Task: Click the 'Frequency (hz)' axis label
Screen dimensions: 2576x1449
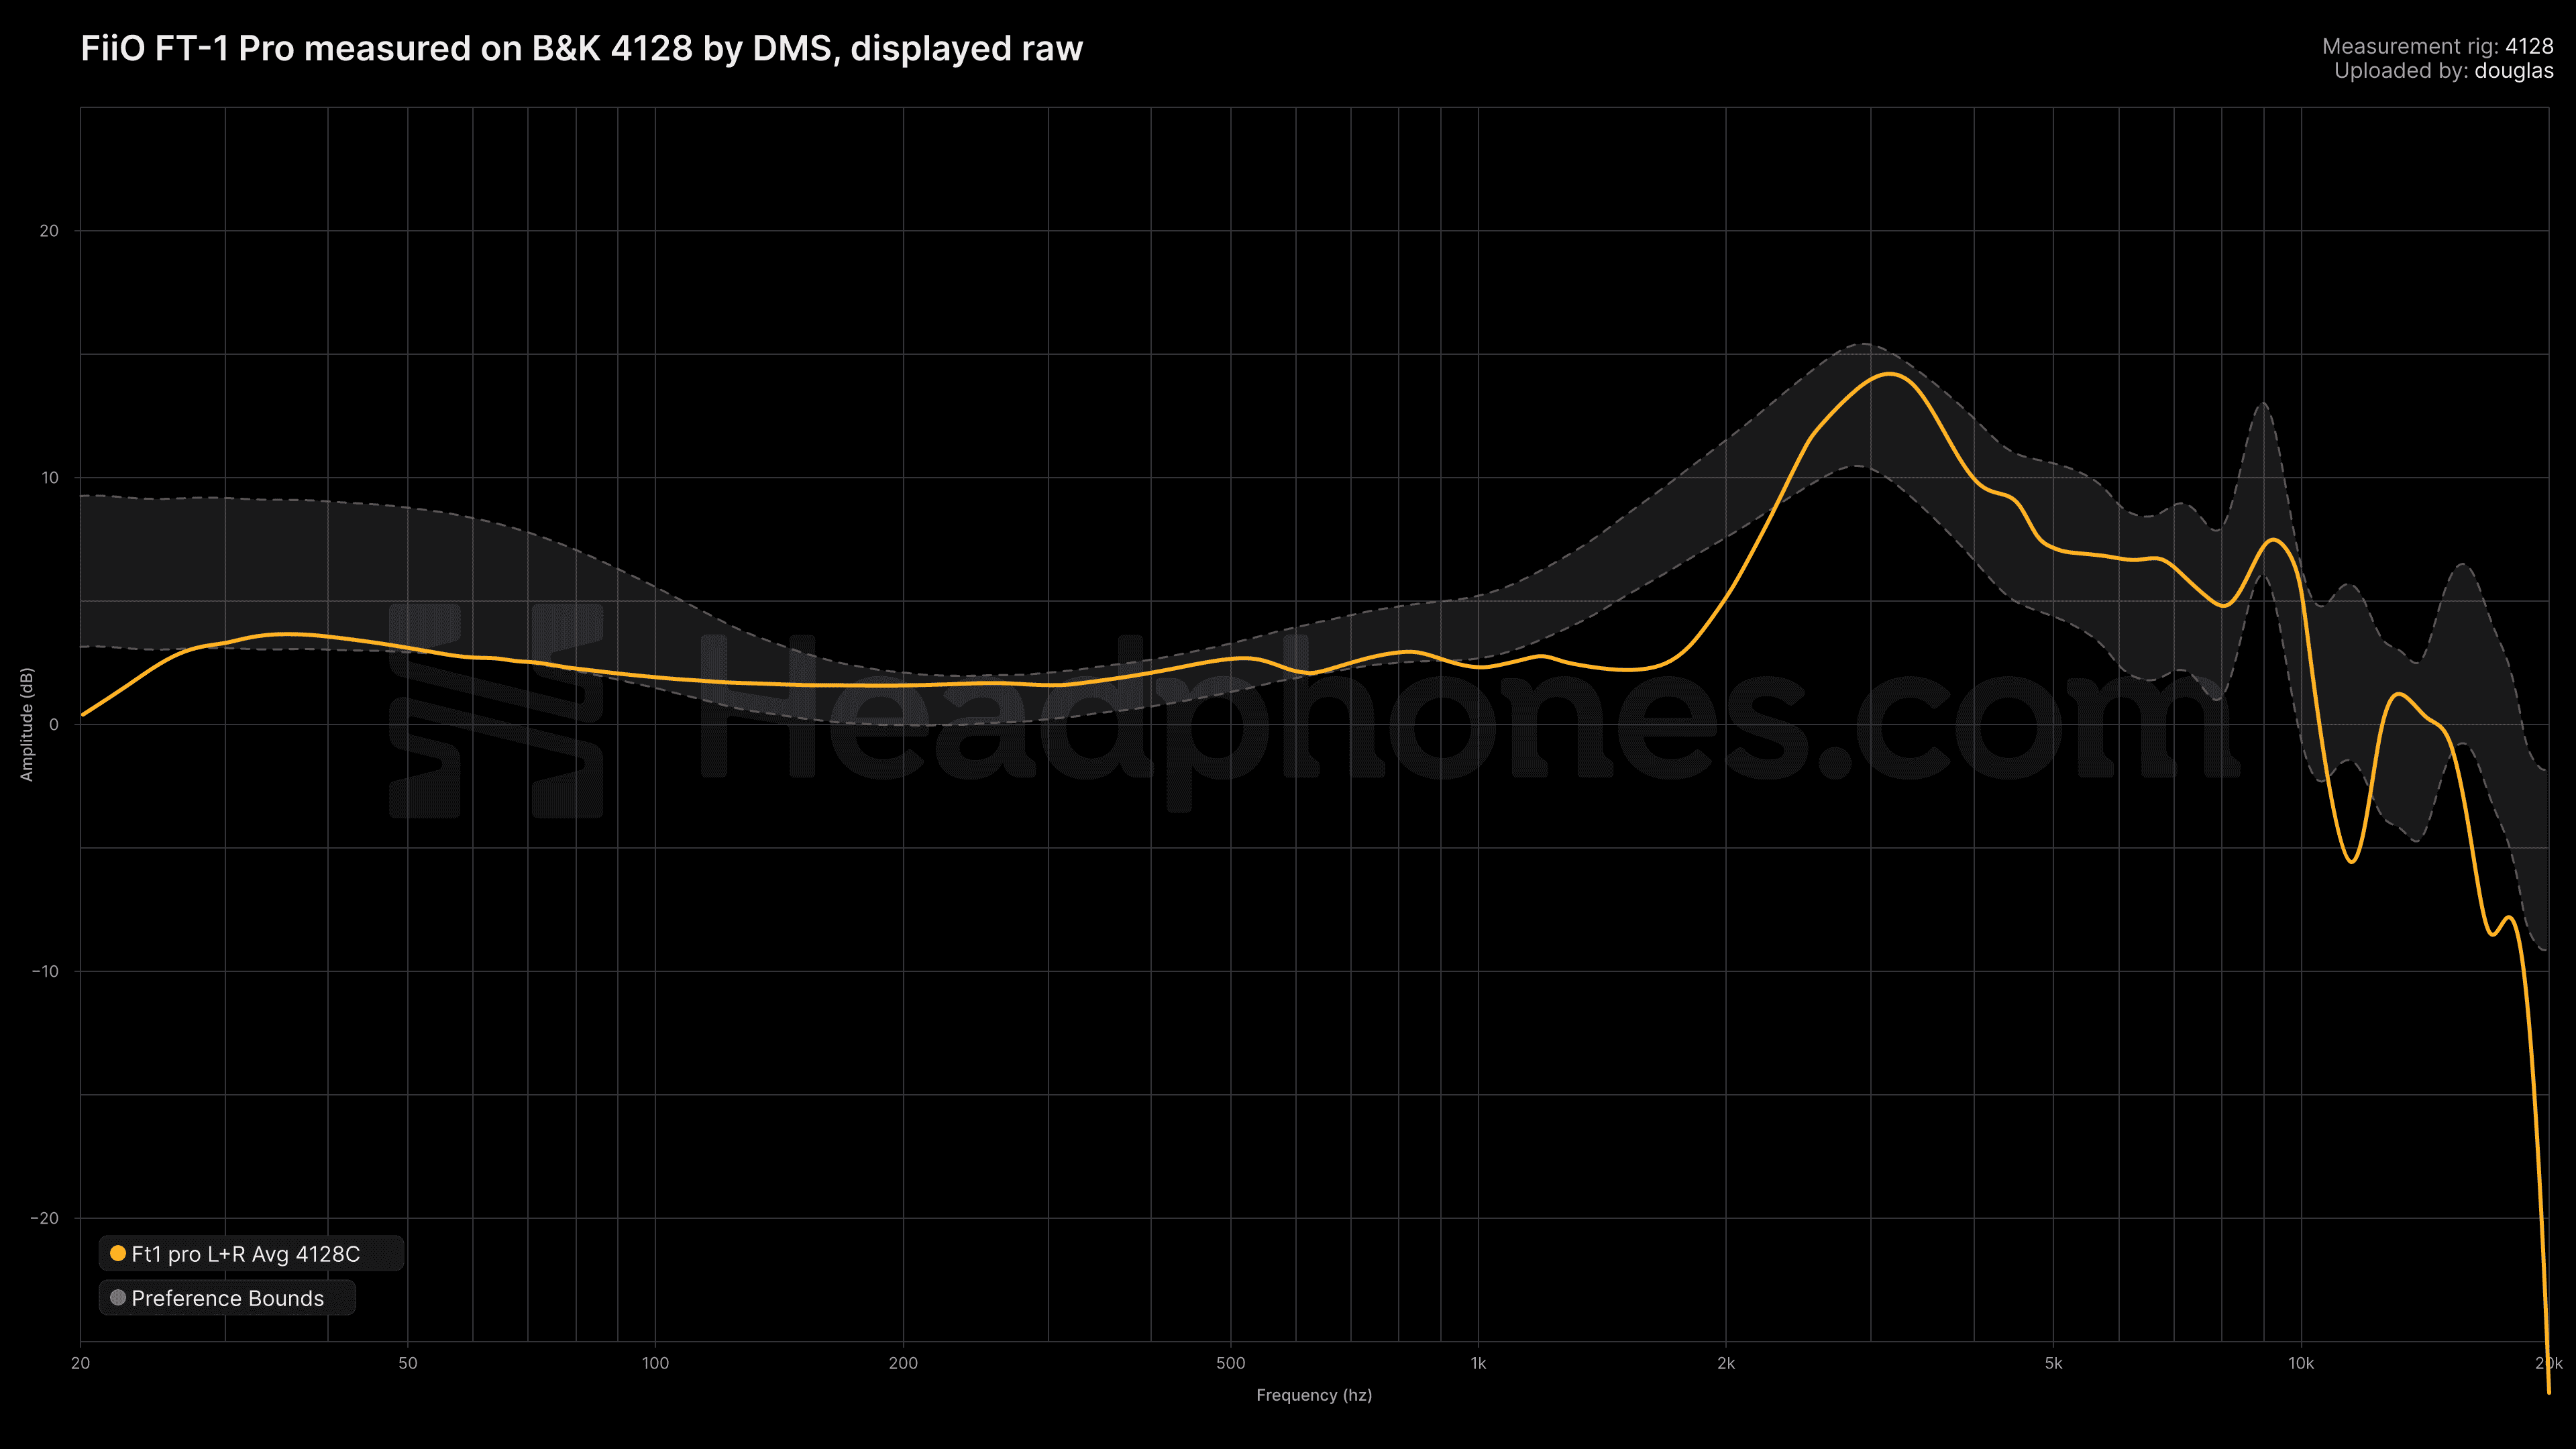Action: click(x=1314, y=1395)
